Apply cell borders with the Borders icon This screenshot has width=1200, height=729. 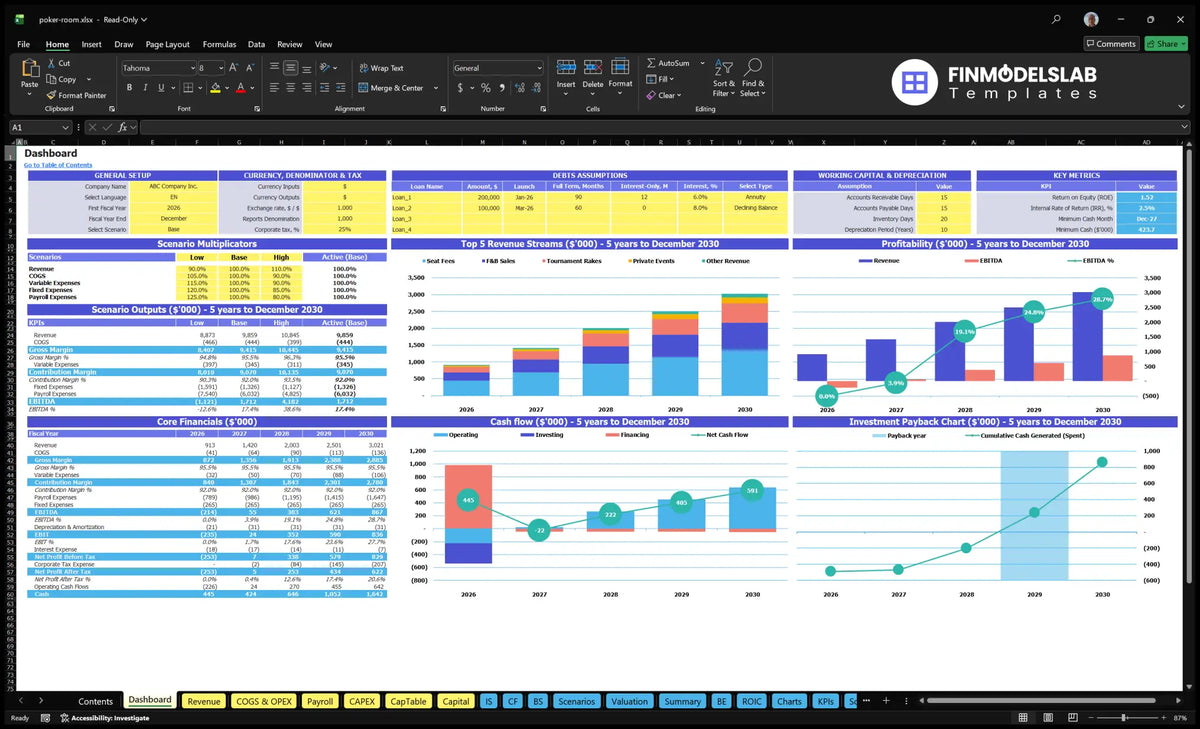189,88
